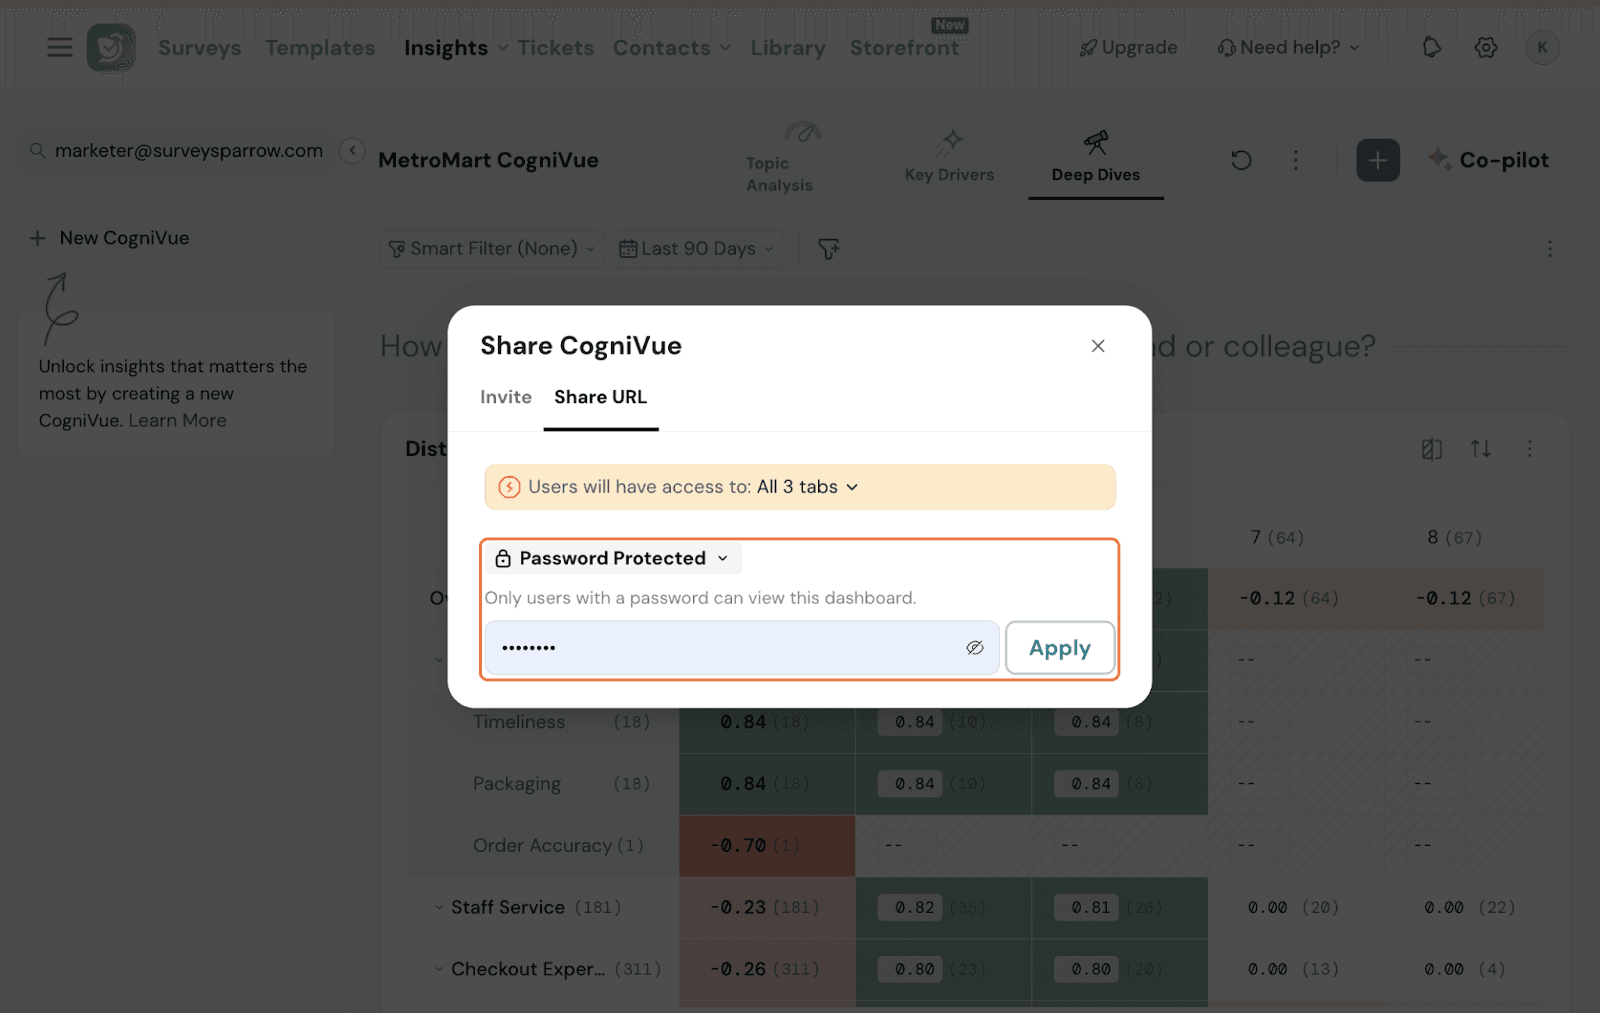Click the Apply password button
Viewport: 1600px width, 1013px height.
point(1059,648)
